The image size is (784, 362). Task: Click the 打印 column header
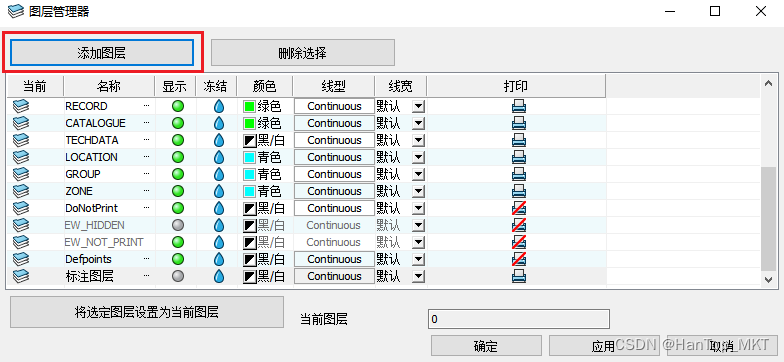pyautogui.click(x=516, y=86)
